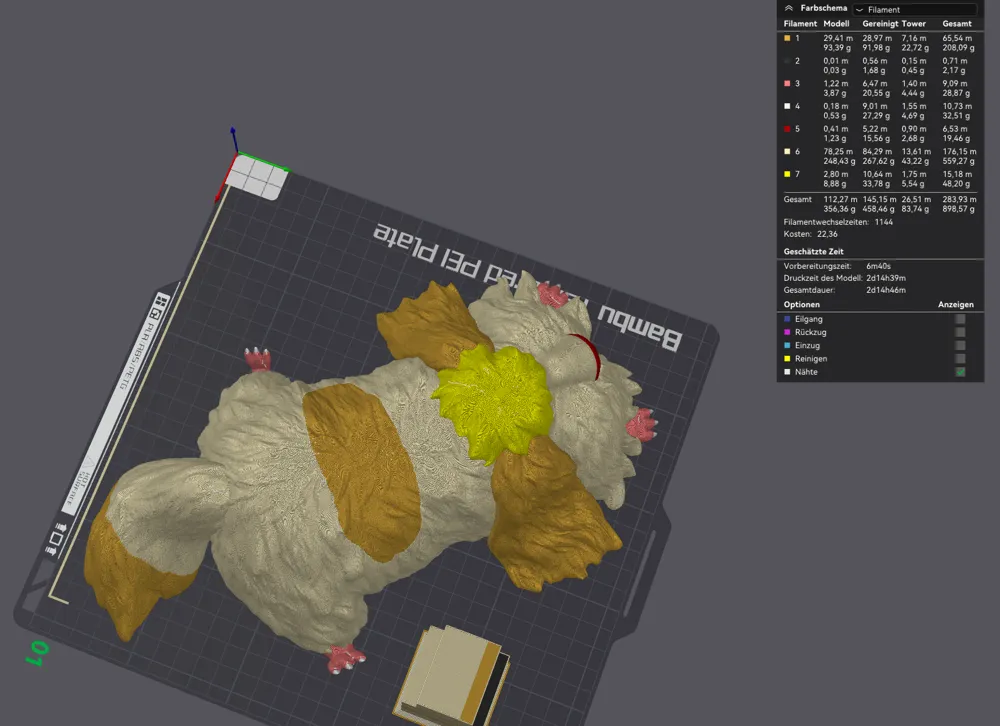Click the yellow Reinigen color swatch
The height and width of the screenshot is (726, 1000).
coord(787,359)
